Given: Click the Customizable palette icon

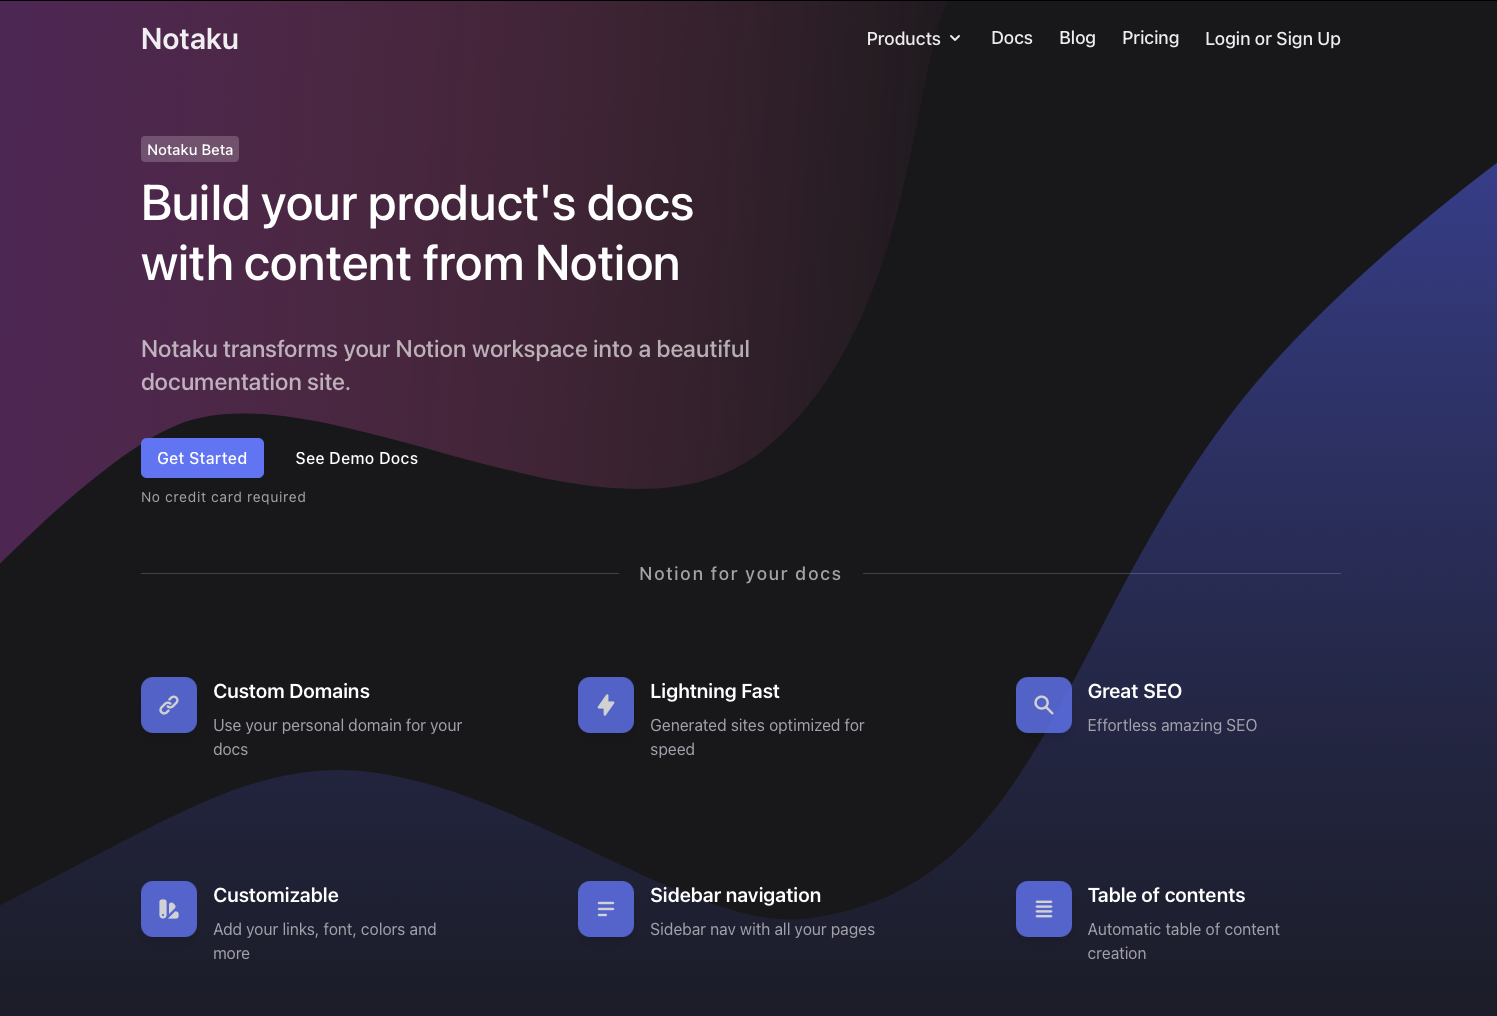Looking at the screenshot, I should tap(169, 909).
